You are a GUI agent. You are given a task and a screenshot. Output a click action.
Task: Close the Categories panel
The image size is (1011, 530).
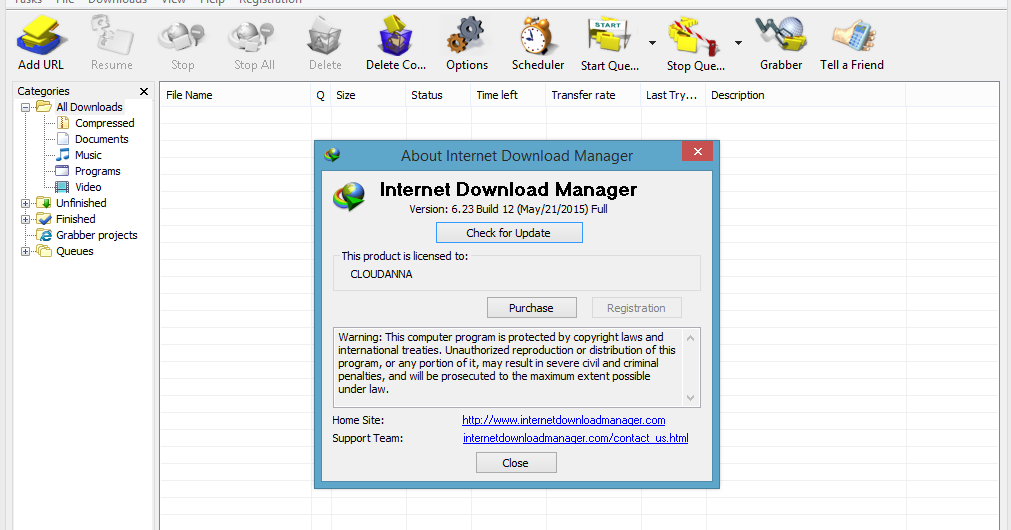[144, 92]
